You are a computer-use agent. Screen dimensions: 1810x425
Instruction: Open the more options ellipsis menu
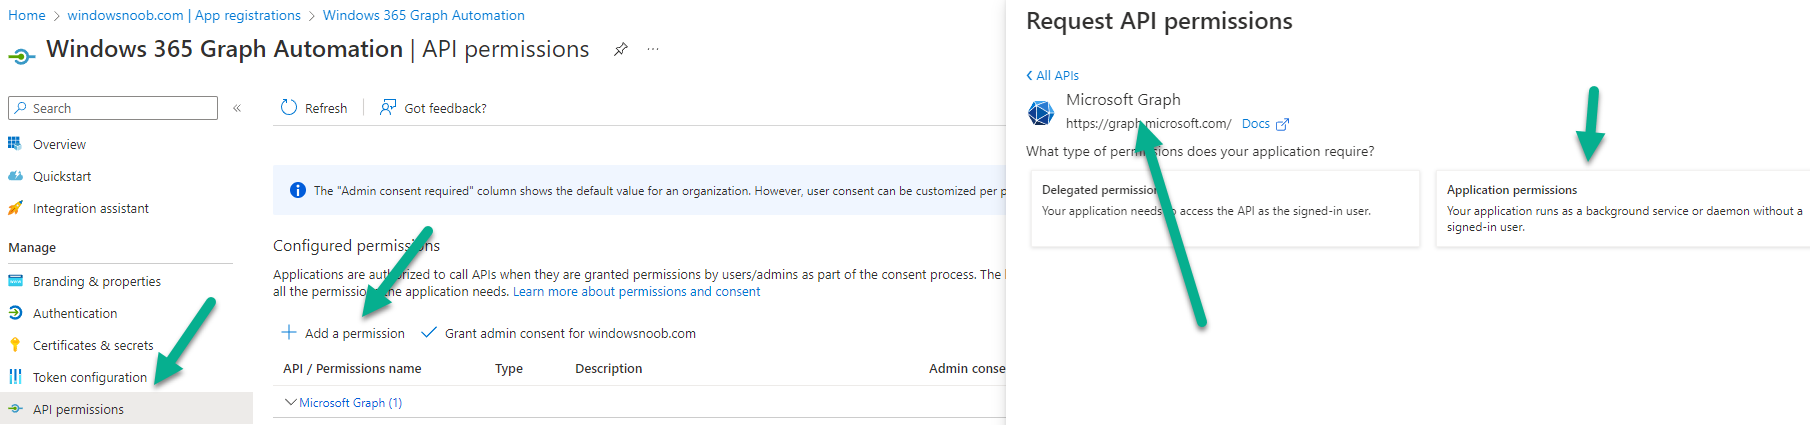[653, 49]
